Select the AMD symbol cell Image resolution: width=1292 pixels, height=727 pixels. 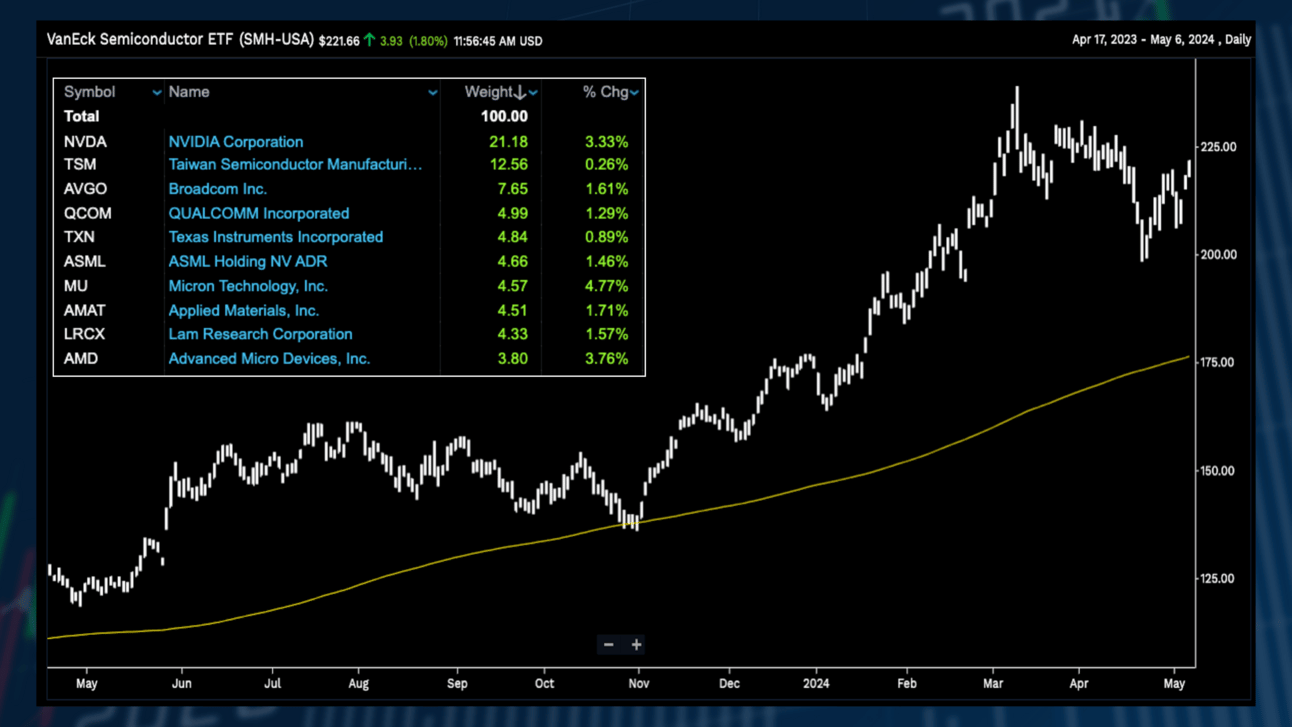pos(81,358)
